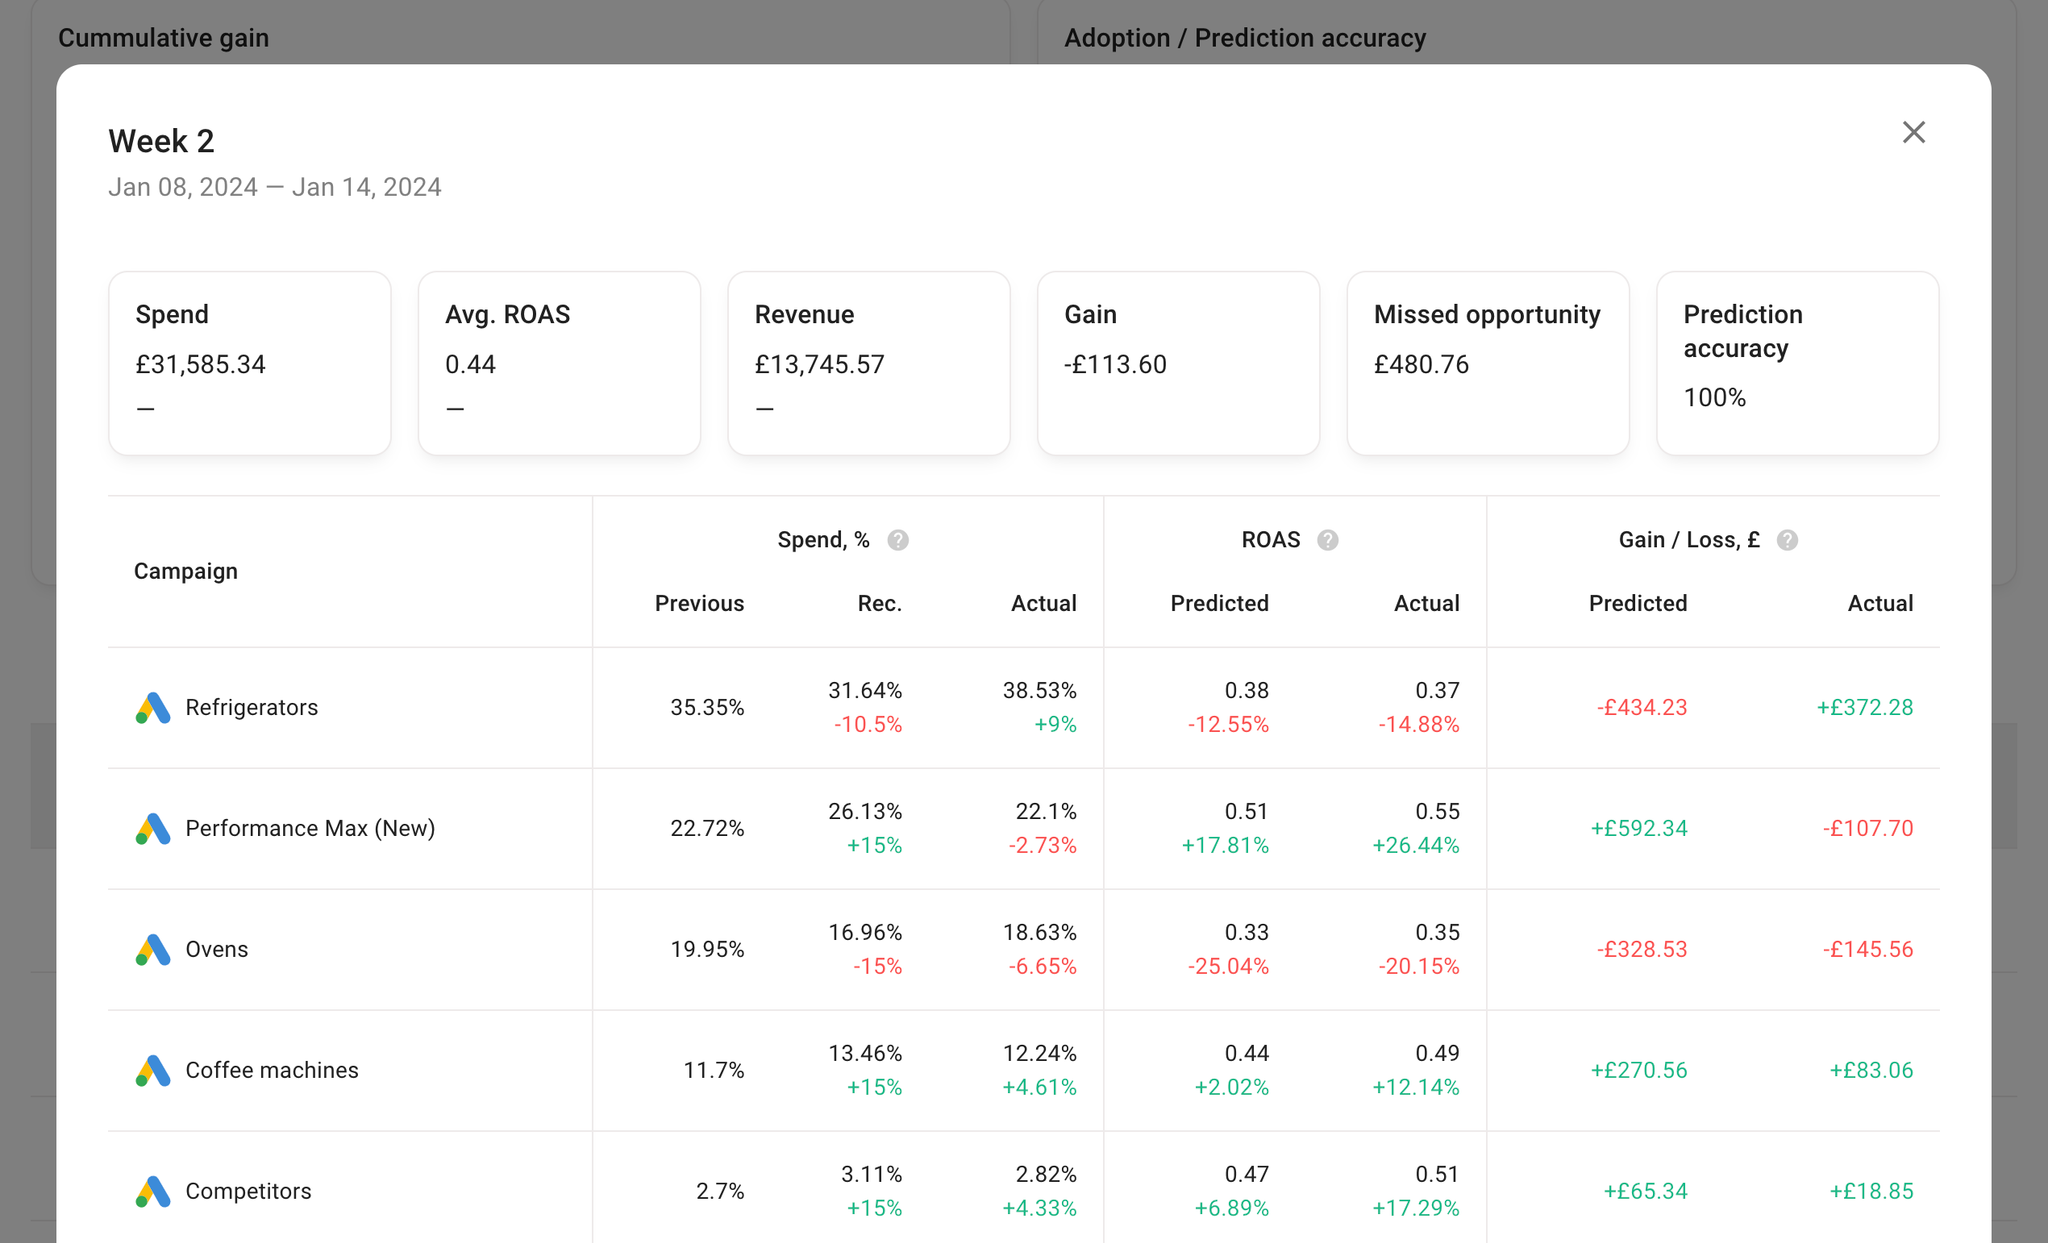Image resolution: width=2048 pixels, height=1243 pixels.
Task: Click the Rec. spend column header
Action: [x=880, y=603]
